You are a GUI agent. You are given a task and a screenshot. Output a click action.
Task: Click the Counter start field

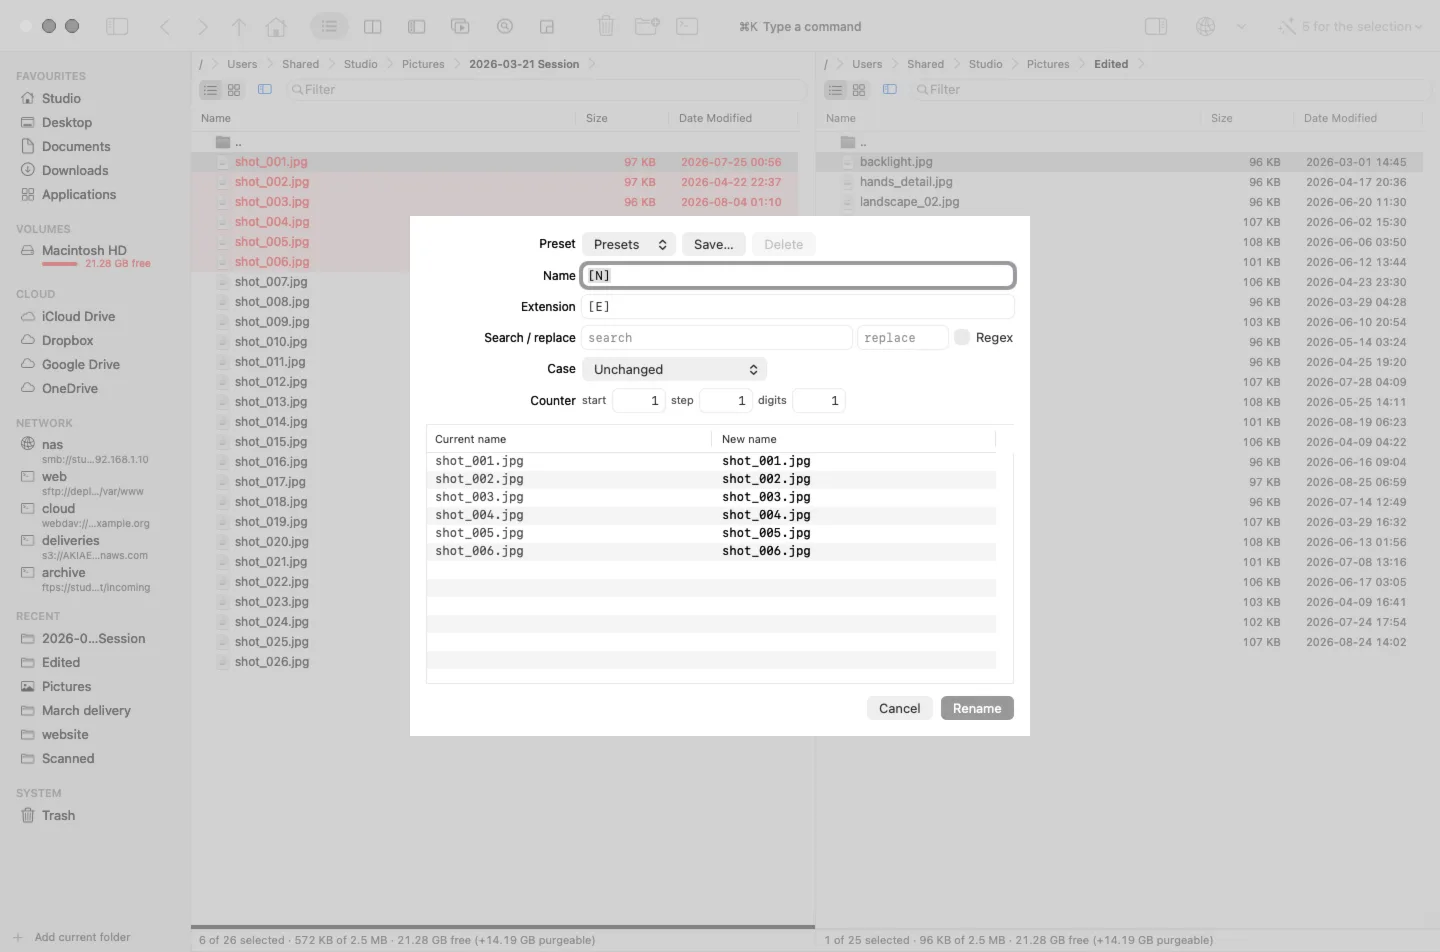click(639, 401)
